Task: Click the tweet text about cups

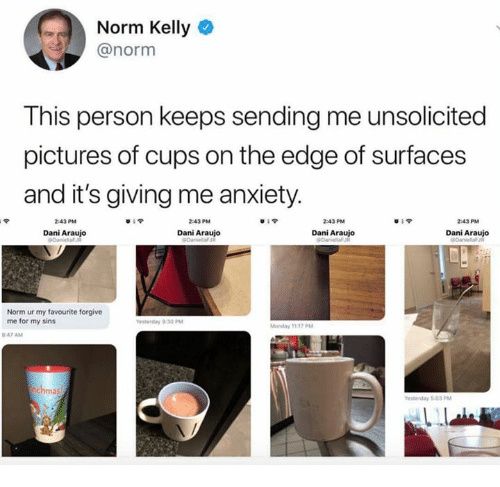Action: (255, 155)
